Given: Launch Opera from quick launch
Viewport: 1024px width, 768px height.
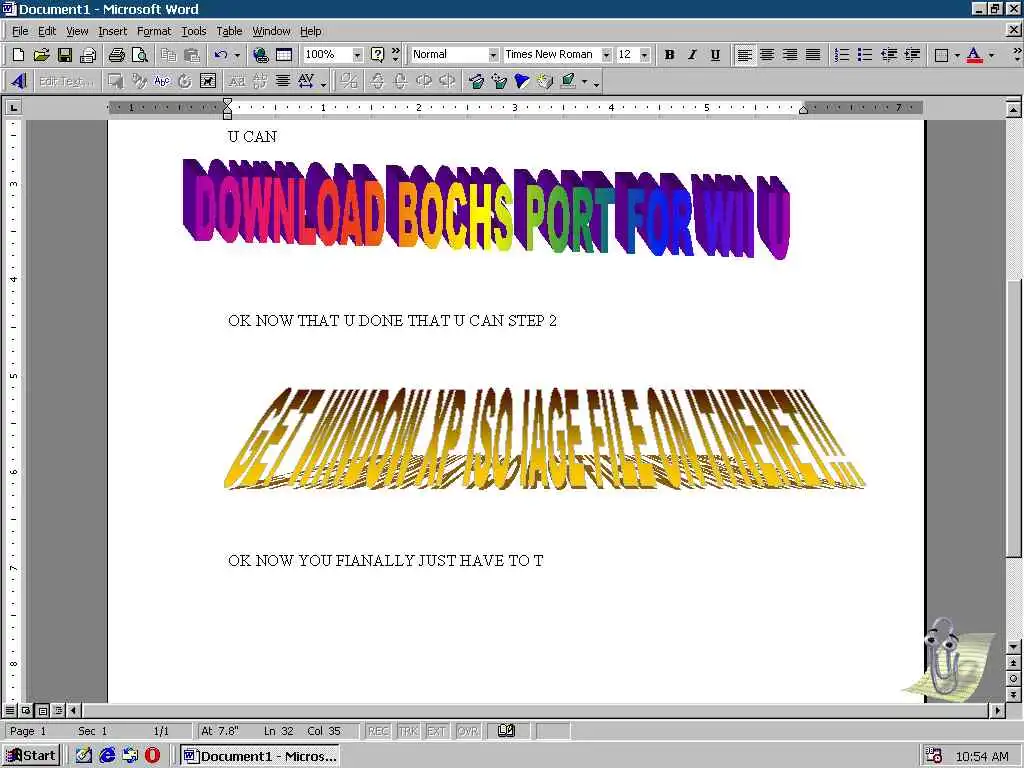Looking at the screenshot, I should (153, 756).
